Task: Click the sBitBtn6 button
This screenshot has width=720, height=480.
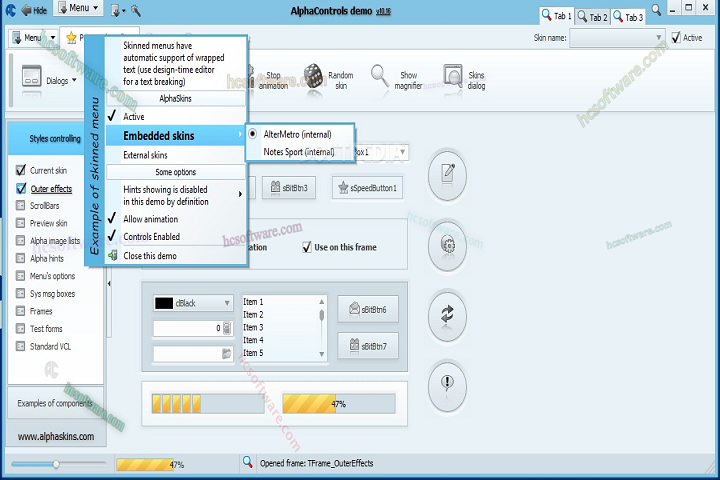Action: coord(368,309)
